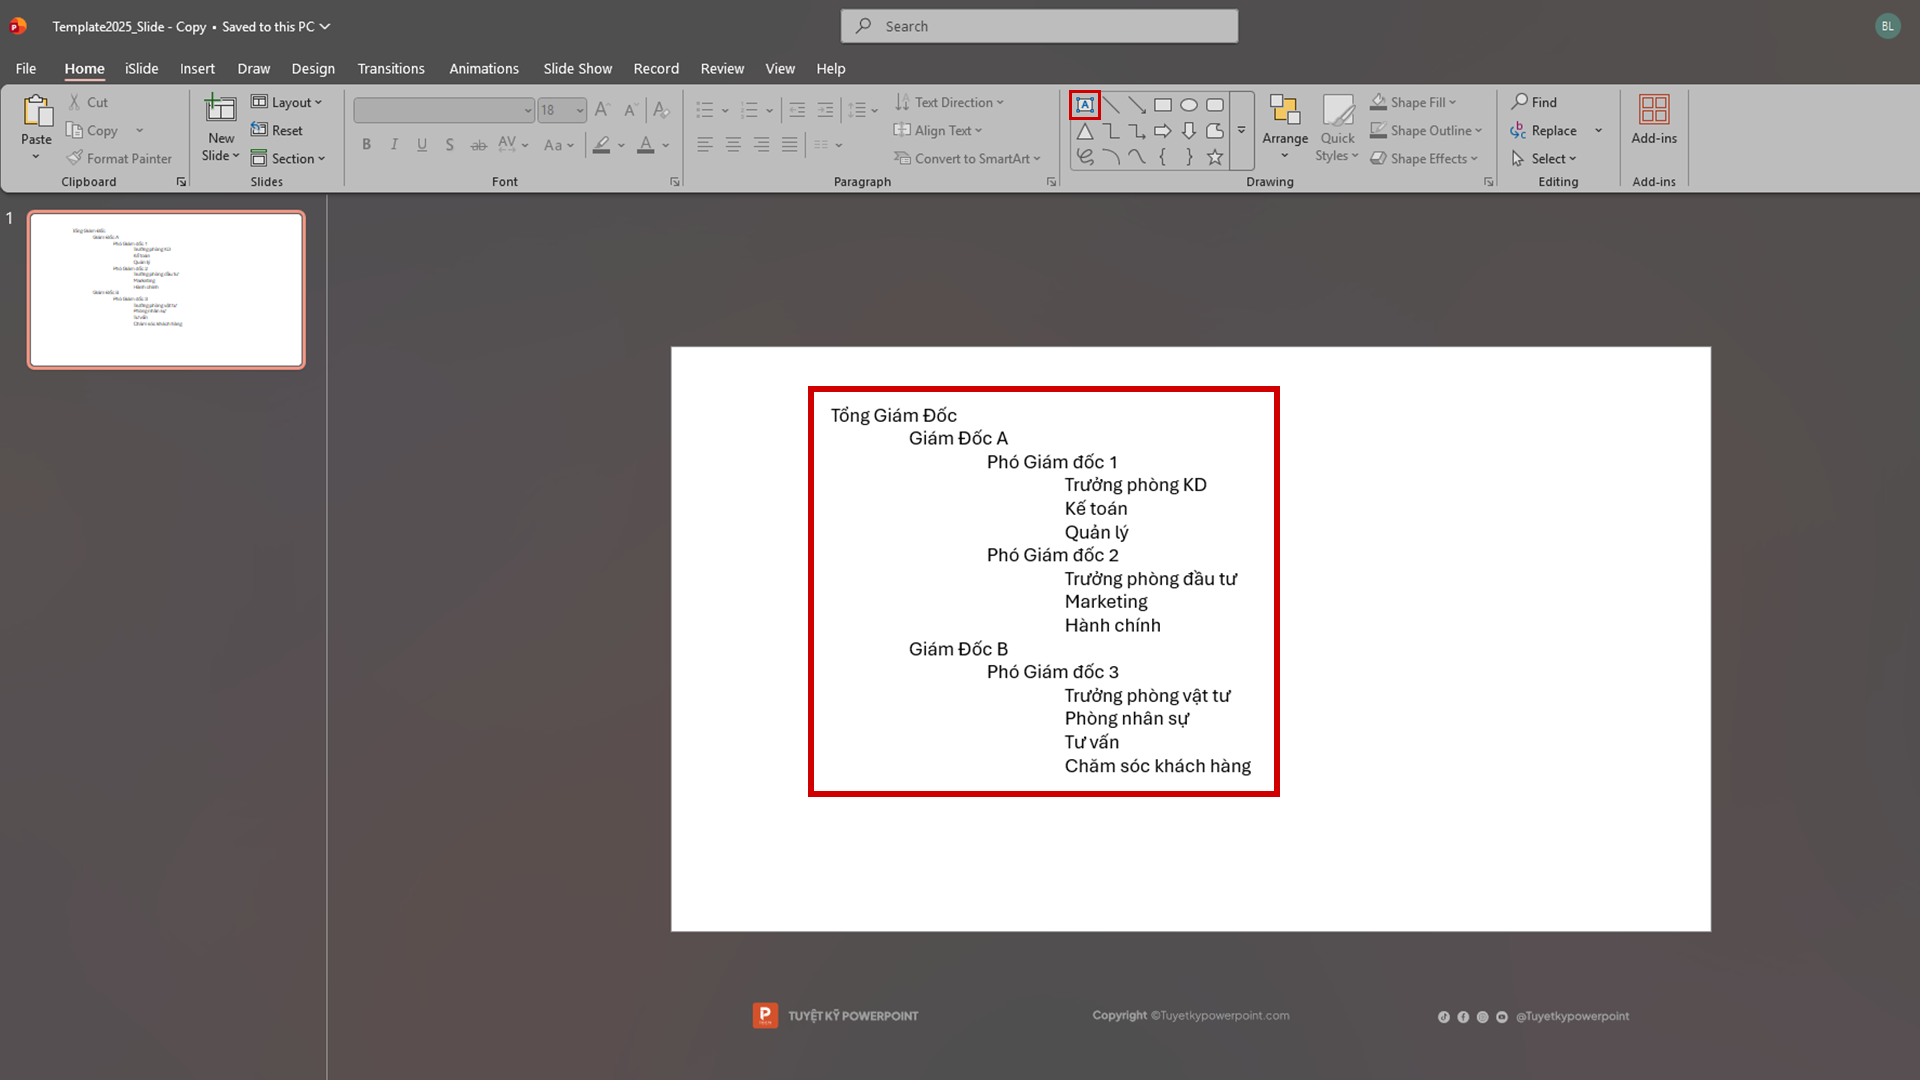Click the Increase Font Size icon
Image resolution: width=1920 pixels, height=1080 pixels.
click(x=602, y=110)
